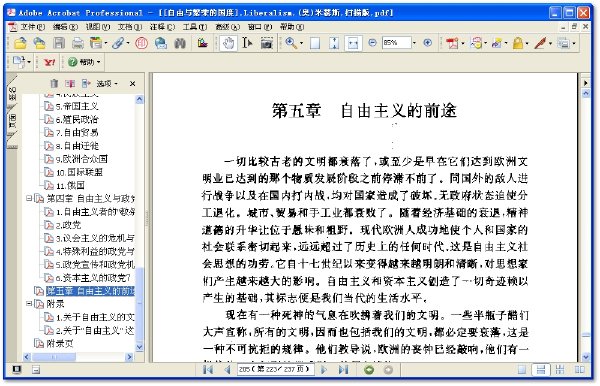Close the bookmarks panel with X
Viewport: 600px width, 386px height.
tap(132, 83)
